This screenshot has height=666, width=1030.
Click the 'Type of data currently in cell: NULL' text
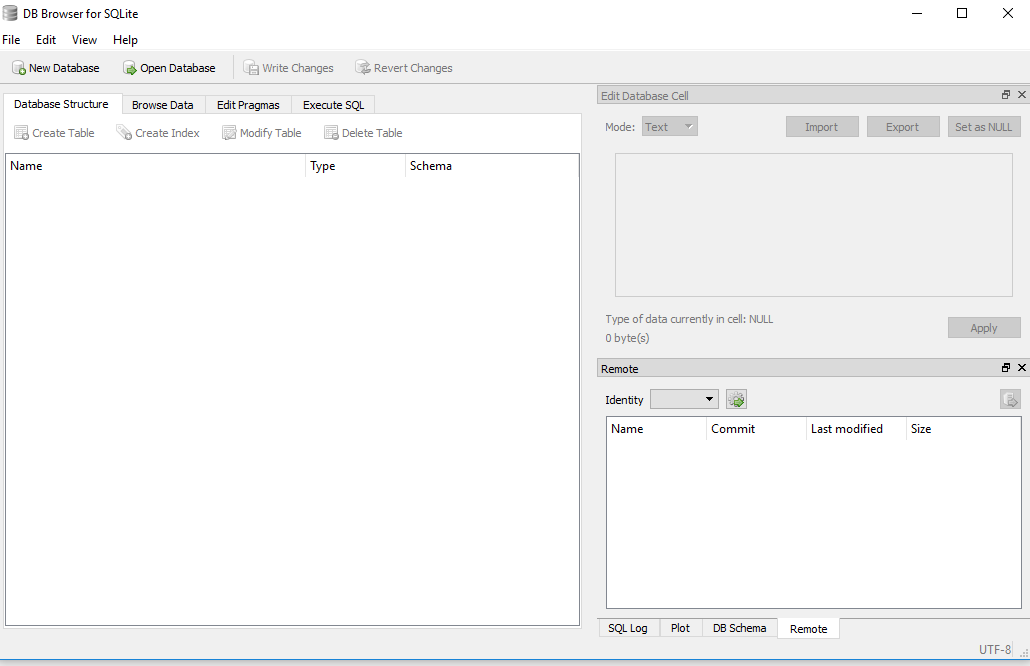click(x=689, y=319)
